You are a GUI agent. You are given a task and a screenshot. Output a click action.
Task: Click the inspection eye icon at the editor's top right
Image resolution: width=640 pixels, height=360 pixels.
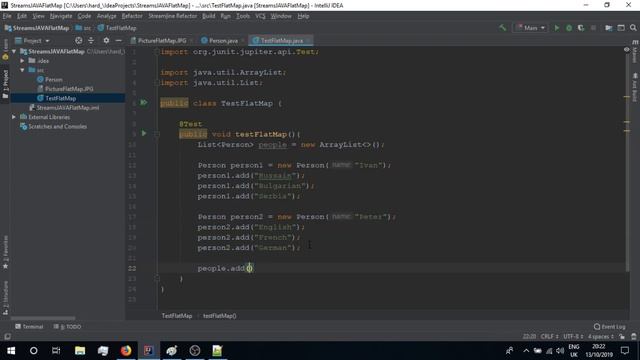627,49
